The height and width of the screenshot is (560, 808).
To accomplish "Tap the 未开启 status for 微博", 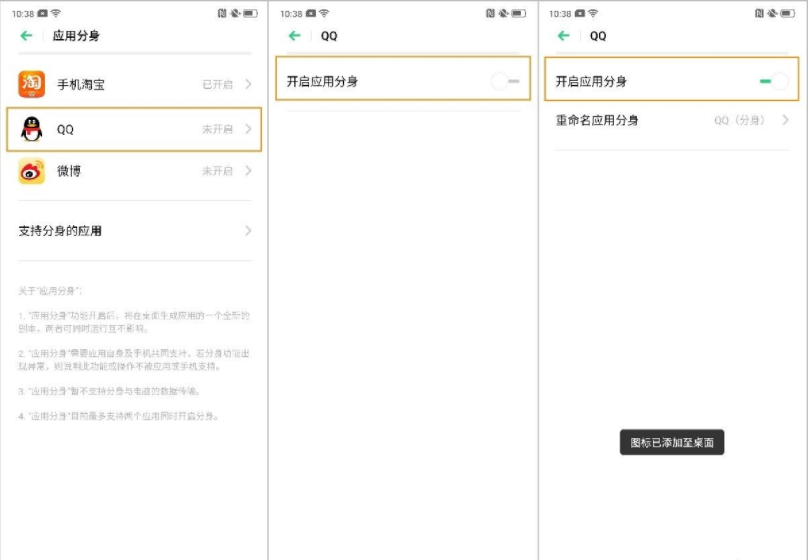I will tap(217, 171).
